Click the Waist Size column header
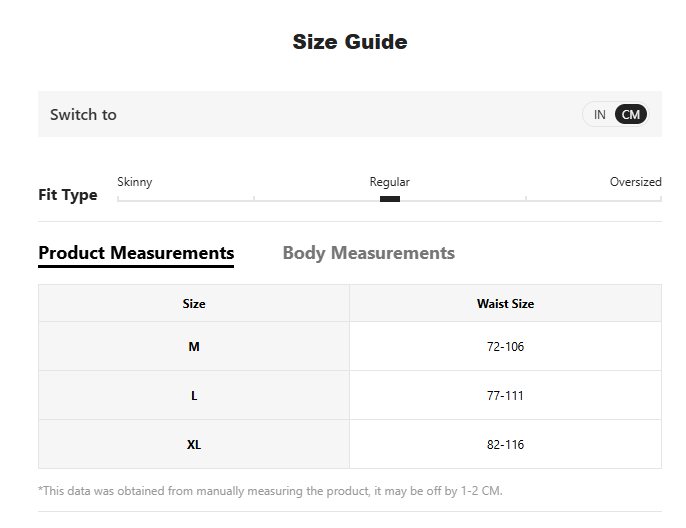The height and width of the screenshot is (528, 686). pos(505,304)
